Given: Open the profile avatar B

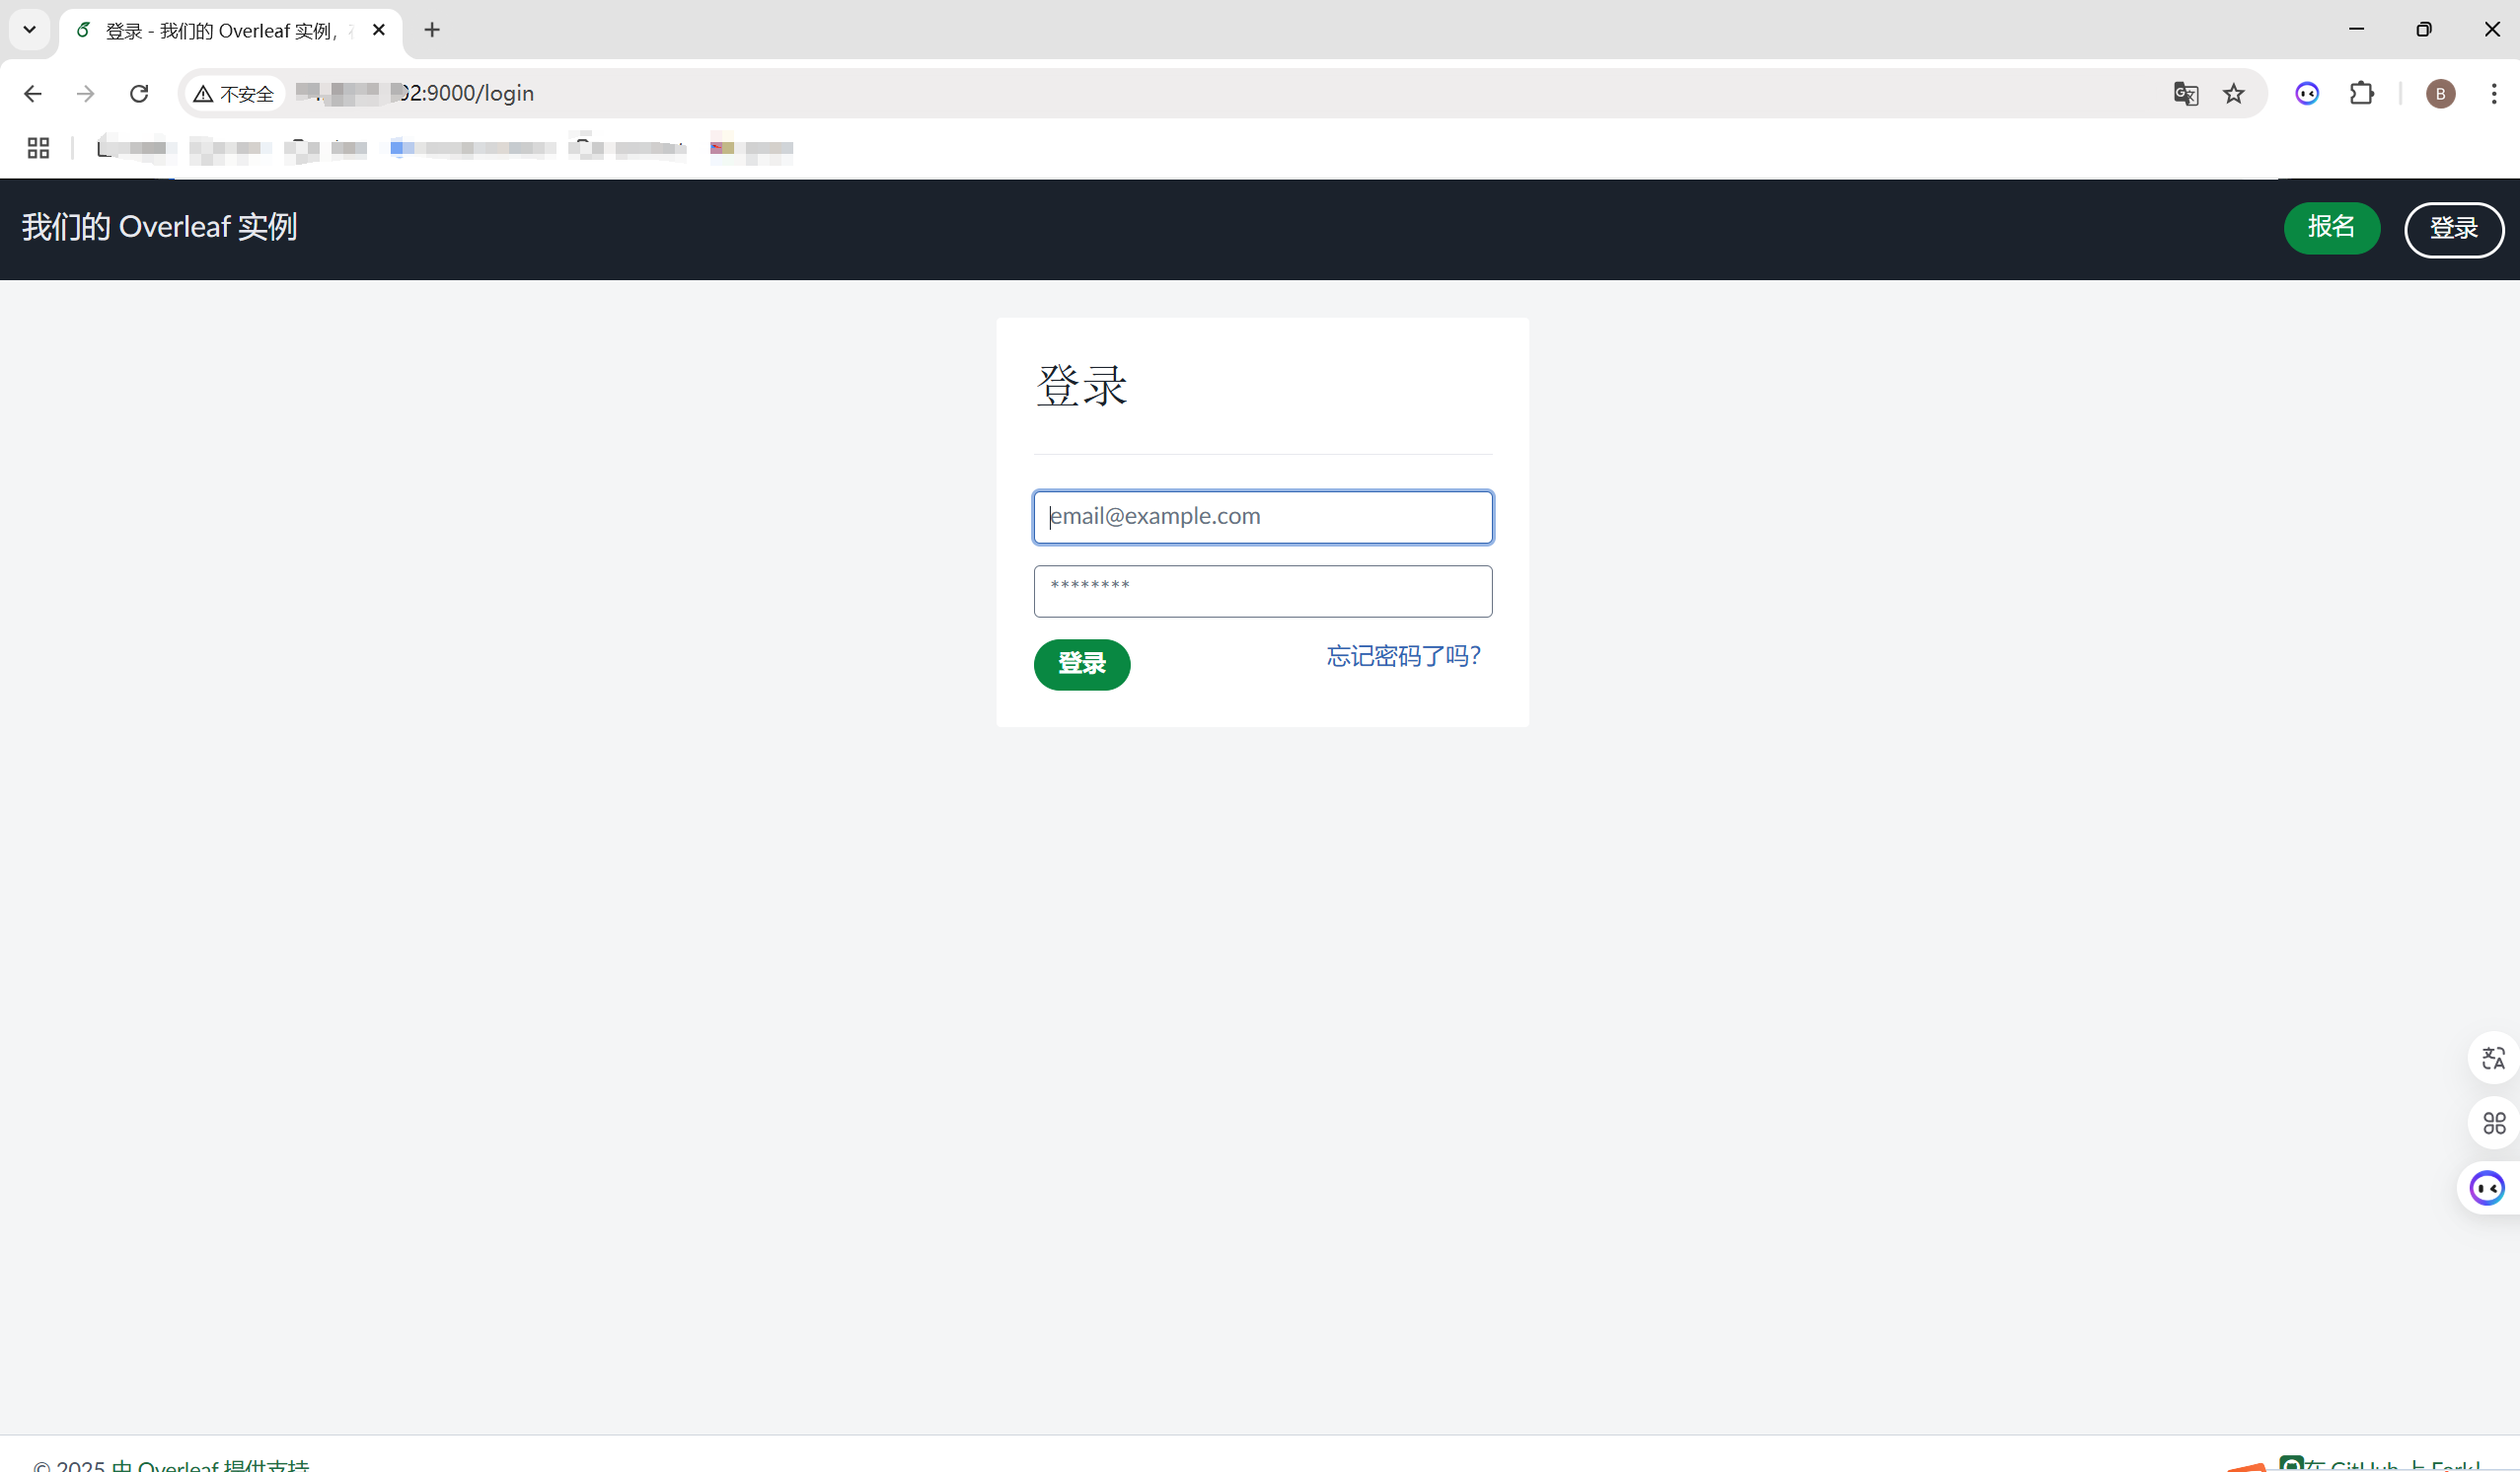Looking at the screenshot, I should click(2441, 93).
